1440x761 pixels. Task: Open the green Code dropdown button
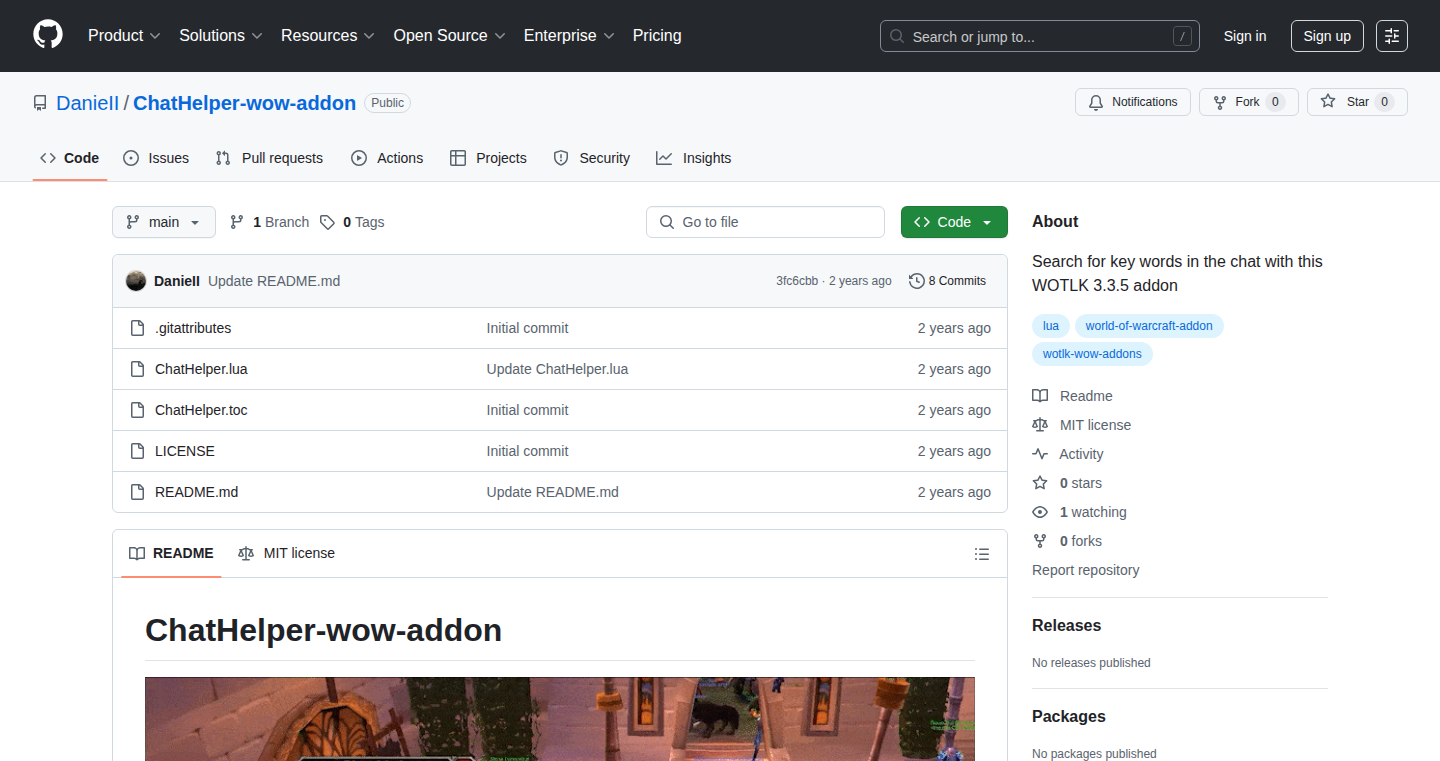[954, 222]
